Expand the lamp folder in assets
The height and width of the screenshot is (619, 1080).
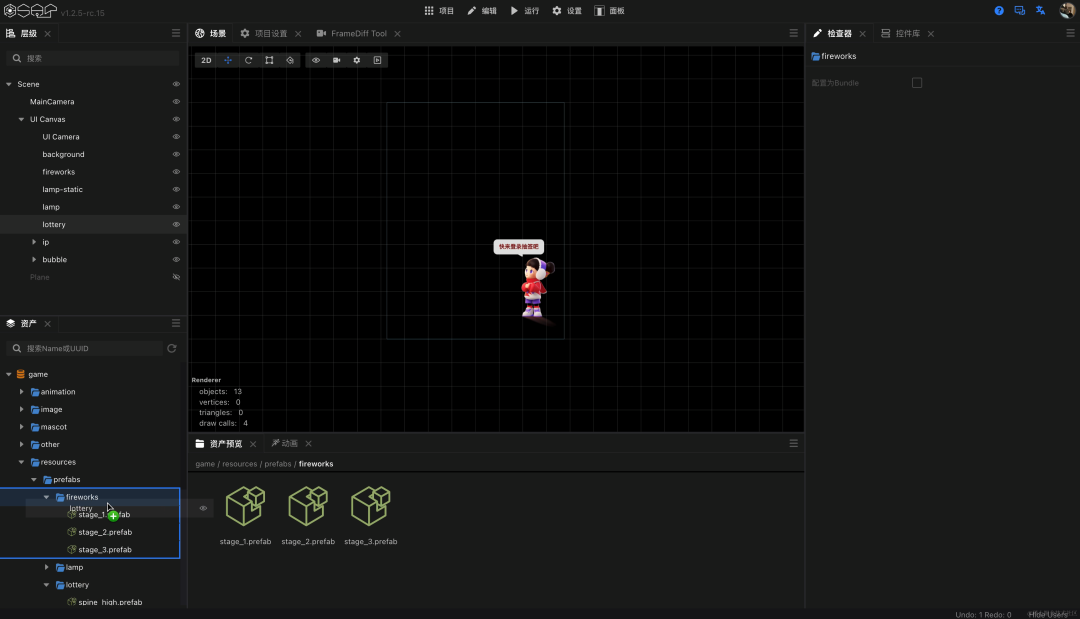click(x=47, y=567)
